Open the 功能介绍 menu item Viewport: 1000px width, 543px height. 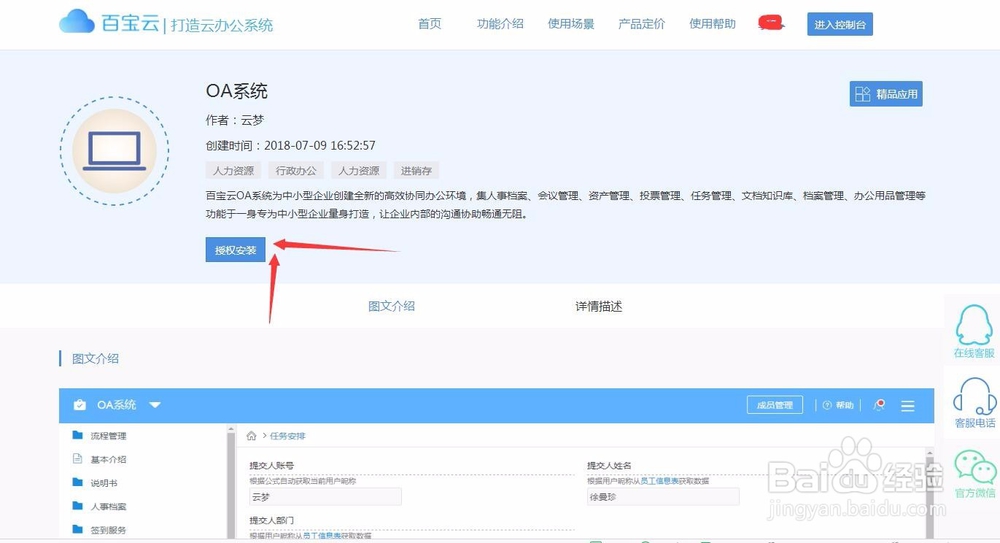tap(500, 24)
